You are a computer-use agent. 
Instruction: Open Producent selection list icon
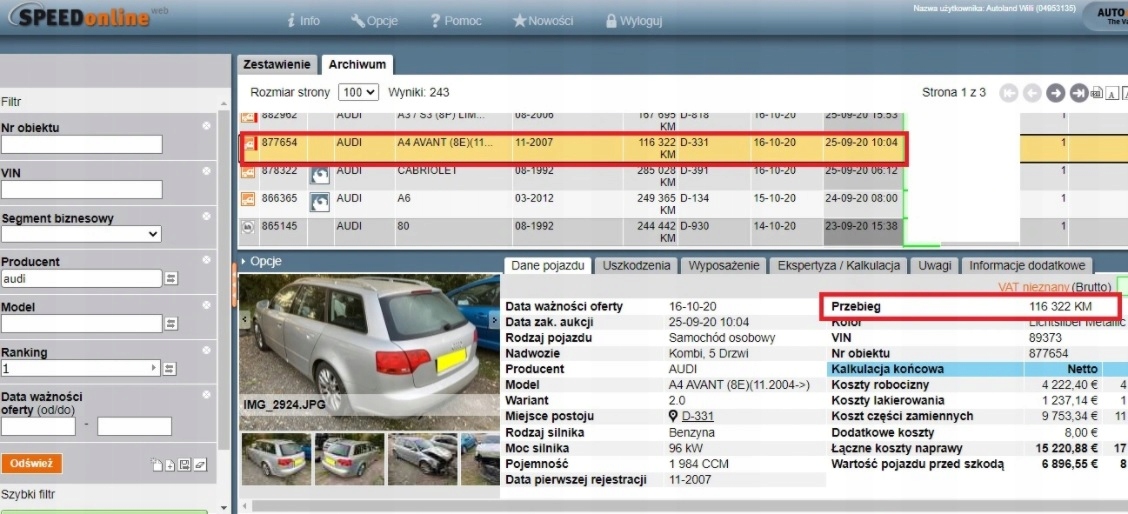coord(171,279)
